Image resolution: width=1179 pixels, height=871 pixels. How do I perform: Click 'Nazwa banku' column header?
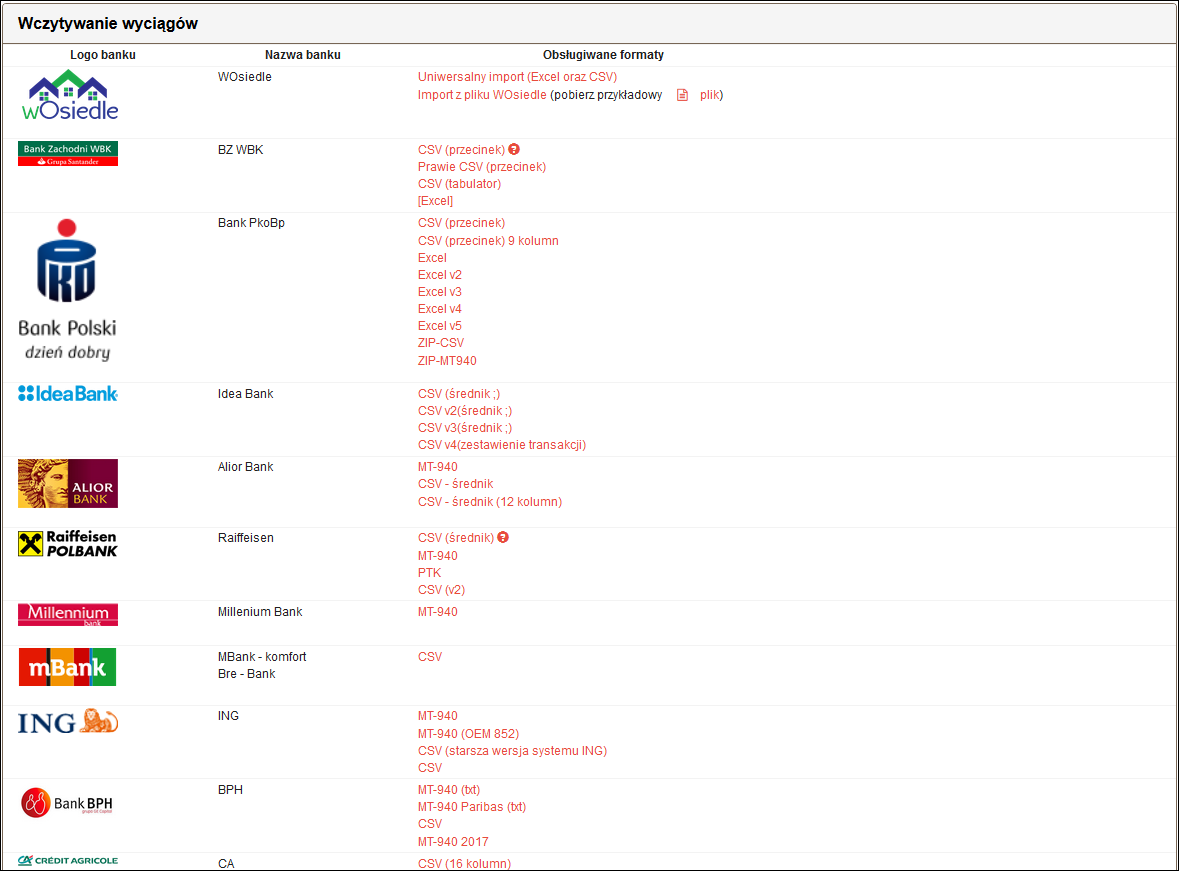pyautogui.click(x=302, y=55)
